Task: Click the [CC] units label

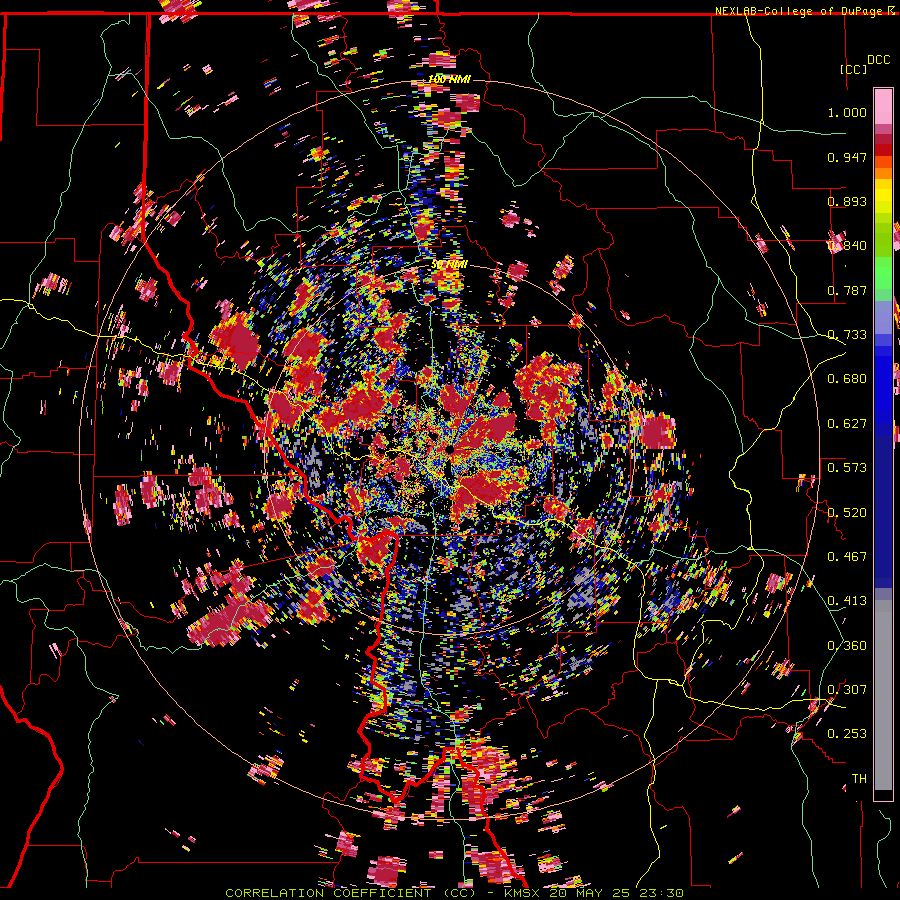Action: (x=854, y=69)
